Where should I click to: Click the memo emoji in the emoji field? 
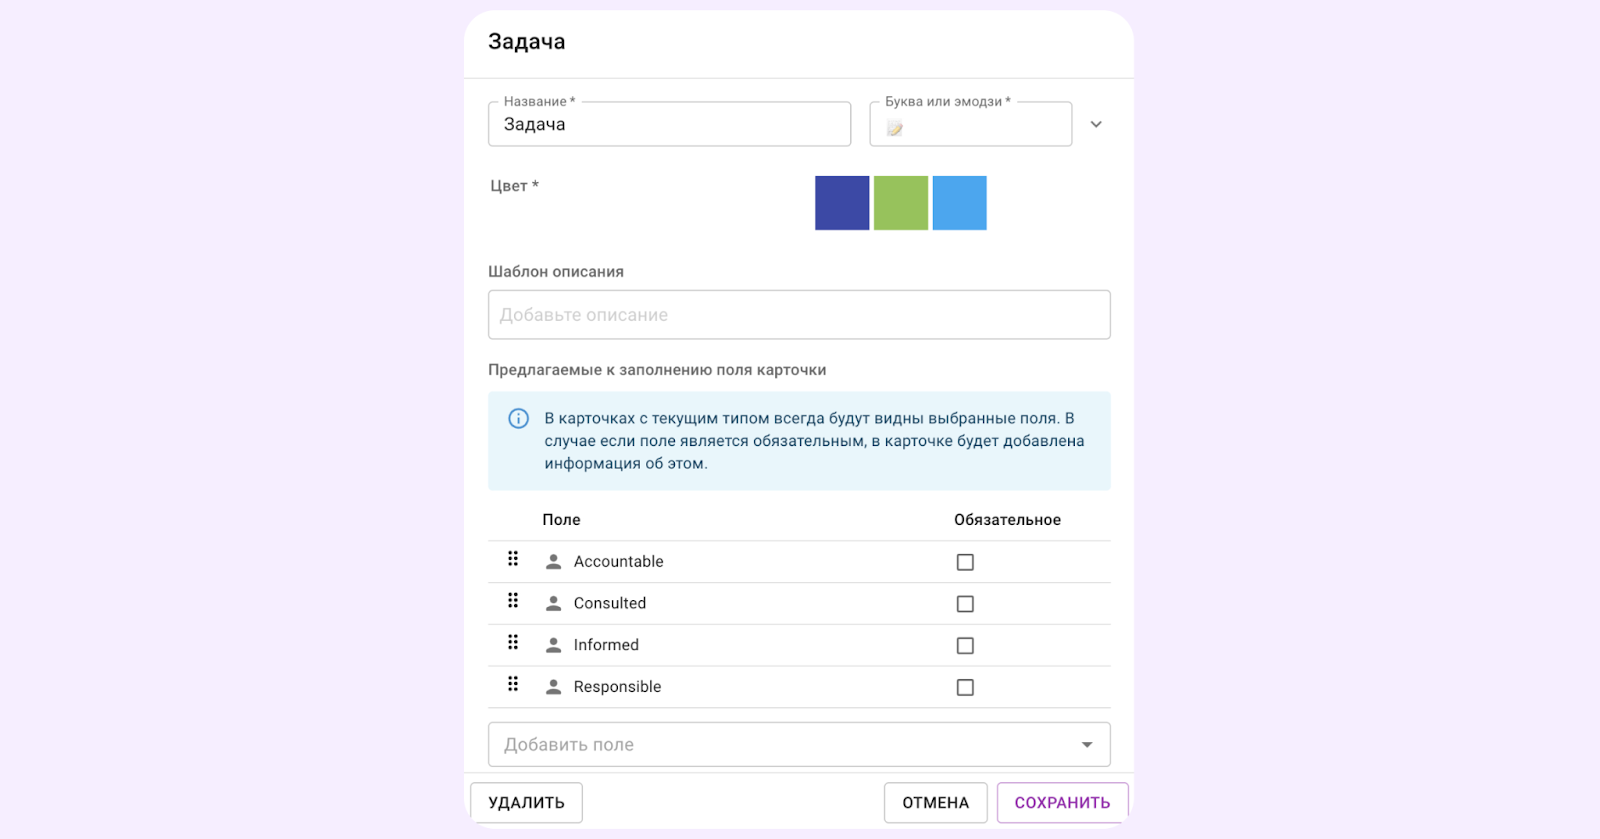pos(895,128)
